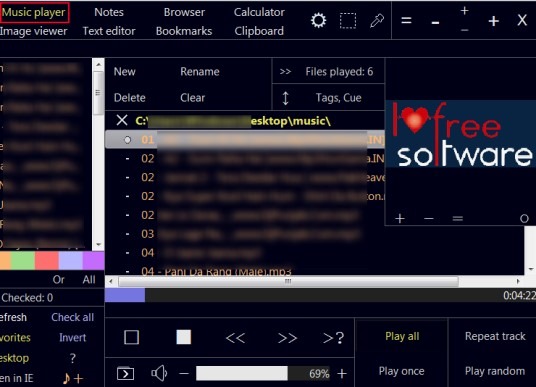The image size is (536, 387).
Task: Expand the Files played >> panel
Action: click(x=285, y=71)
